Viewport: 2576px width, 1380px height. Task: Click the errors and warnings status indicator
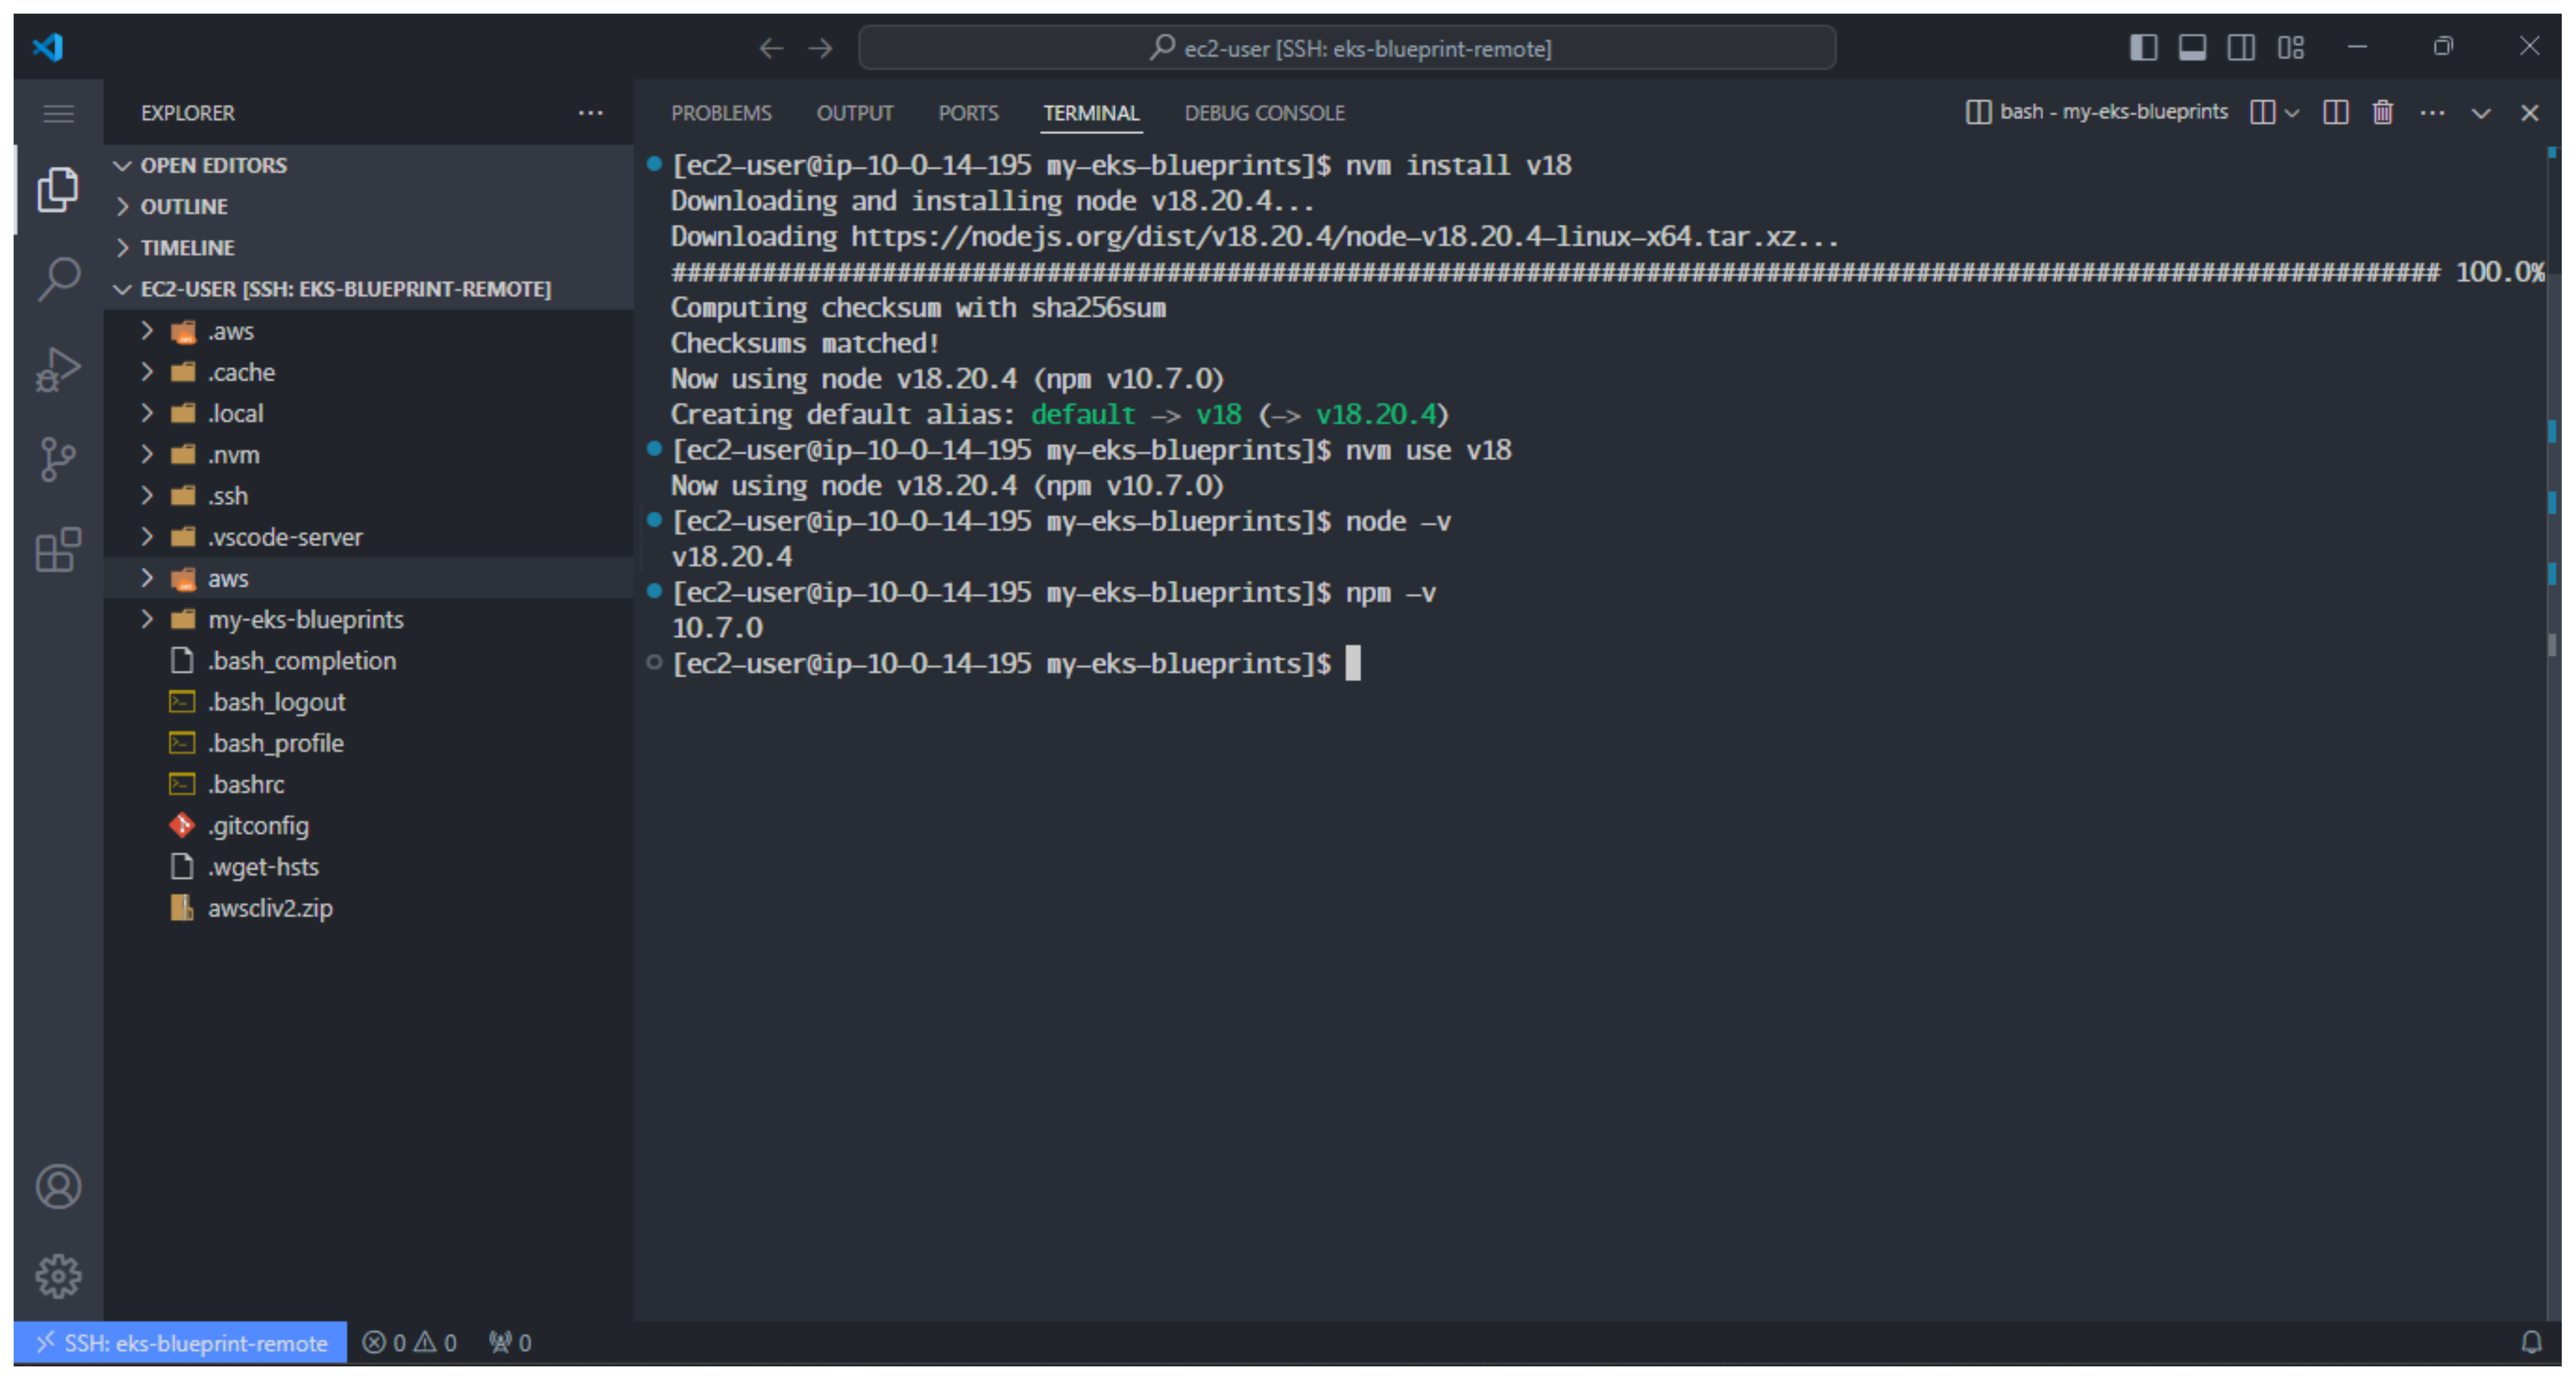click(409, 1342)
